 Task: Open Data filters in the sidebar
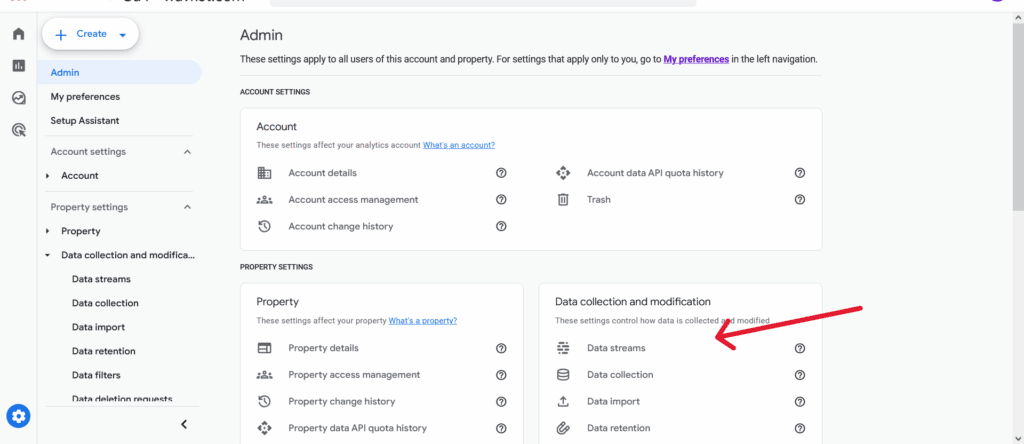[x=96, y=375]
